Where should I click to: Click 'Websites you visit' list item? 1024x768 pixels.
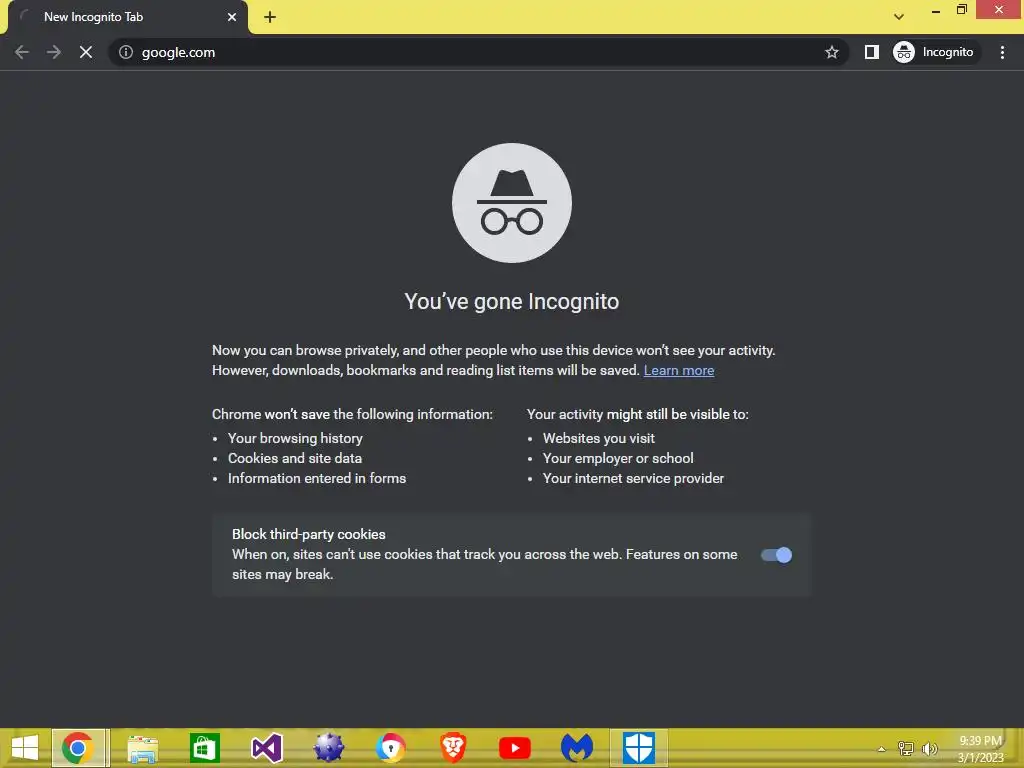[599, 438]
